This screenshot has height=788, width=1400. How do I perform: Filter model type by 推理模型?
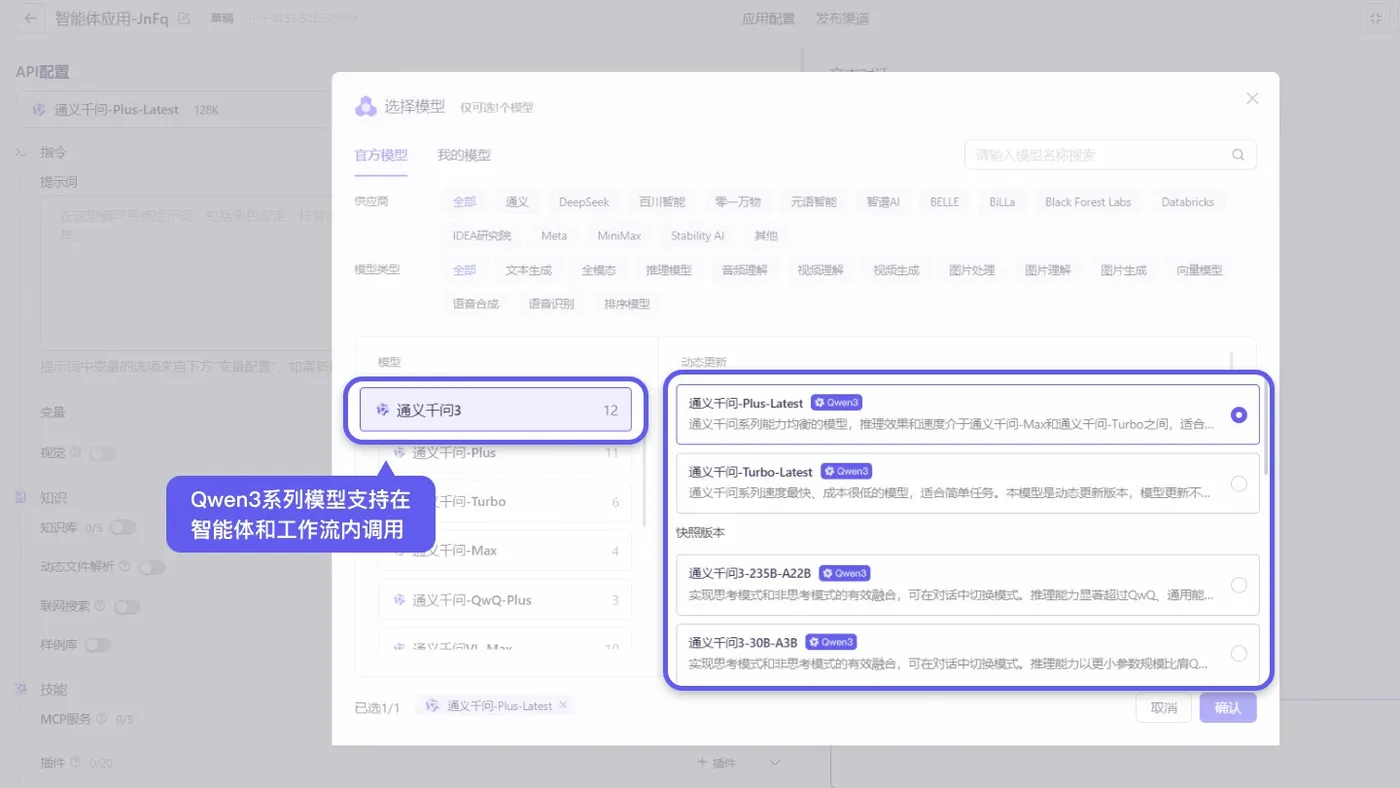668,270
